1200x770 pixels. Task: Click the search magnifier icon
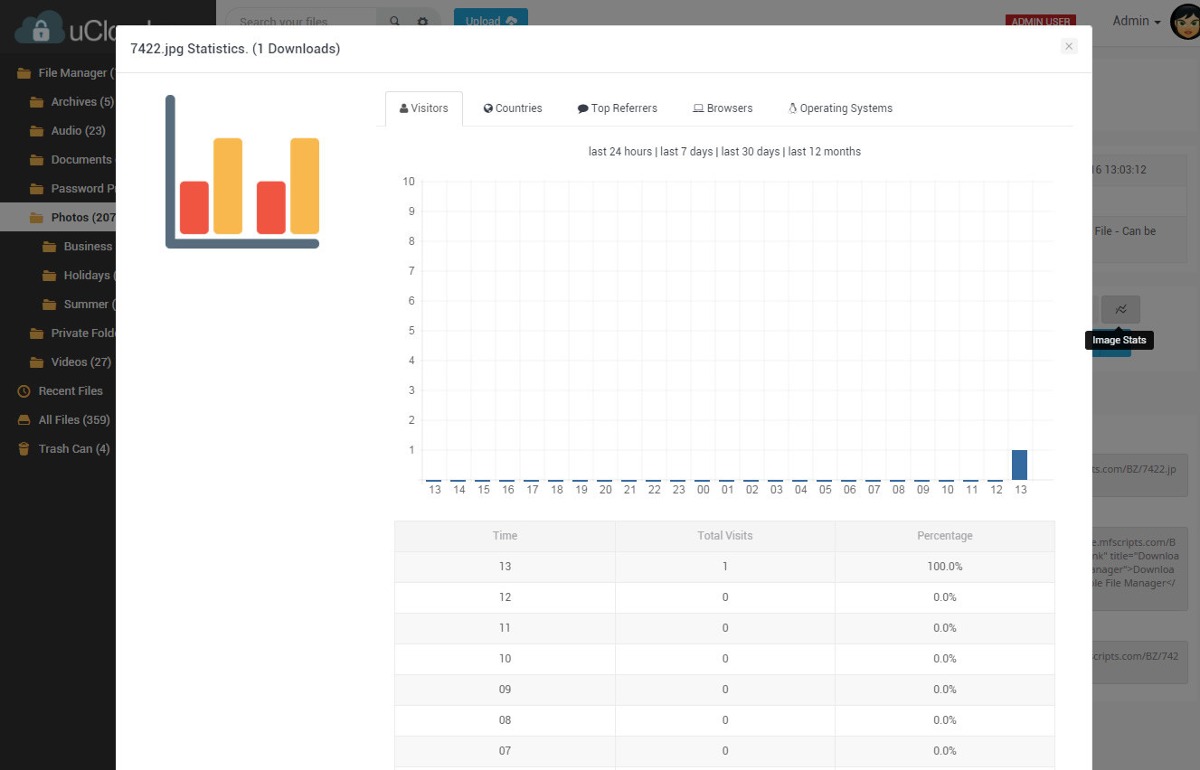click(394, 21)
